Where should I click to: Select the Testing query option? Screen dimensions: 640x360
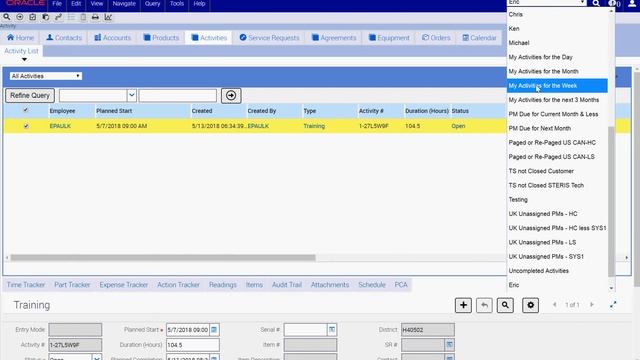(x=518, y=200)
